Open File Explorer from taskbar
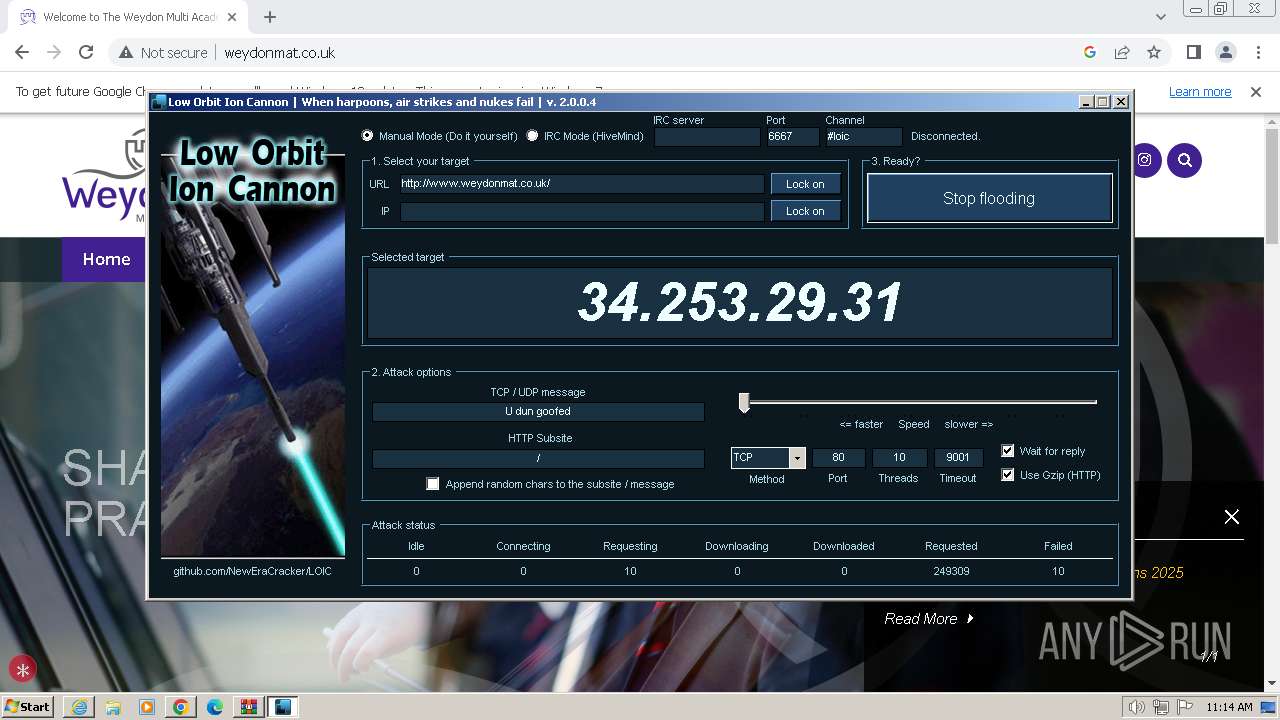1280x720 pixels. coord(112,707)
